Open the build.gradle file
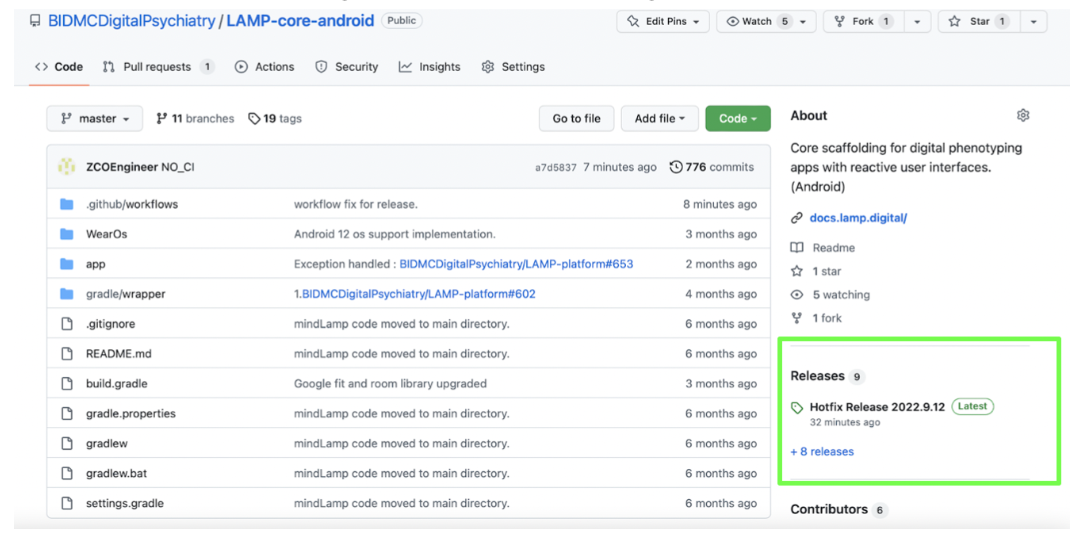The image size is (1072, 534). pyautogui.click(x=117, y=384)
